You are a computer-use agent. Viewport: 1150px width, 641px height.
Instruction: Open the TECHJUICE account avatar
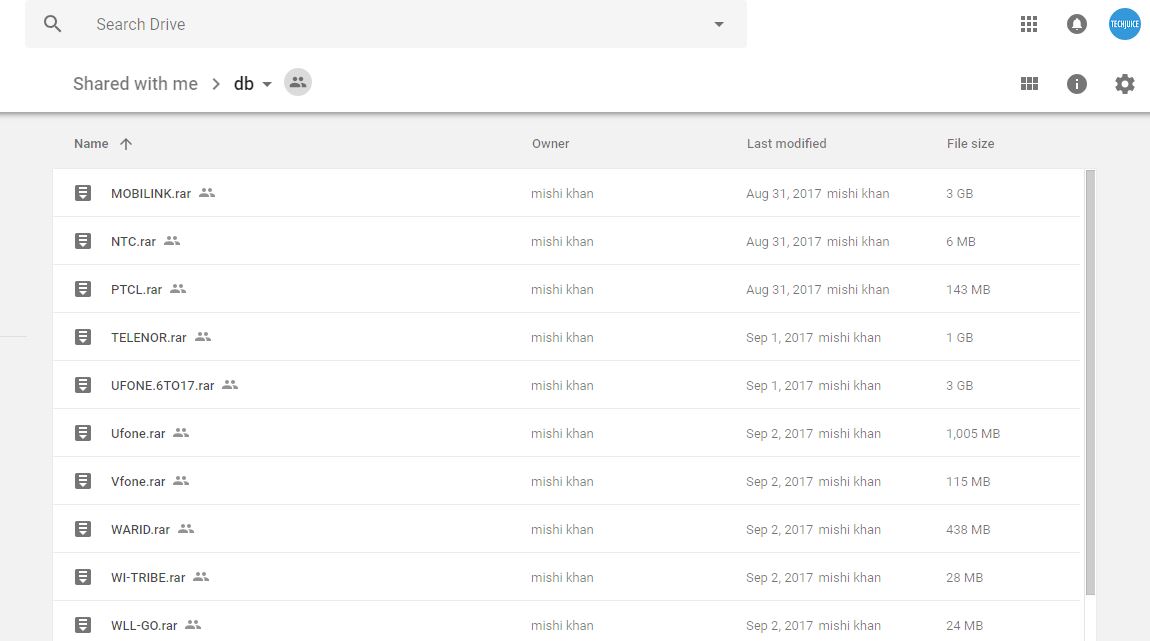coord(1125,24)
